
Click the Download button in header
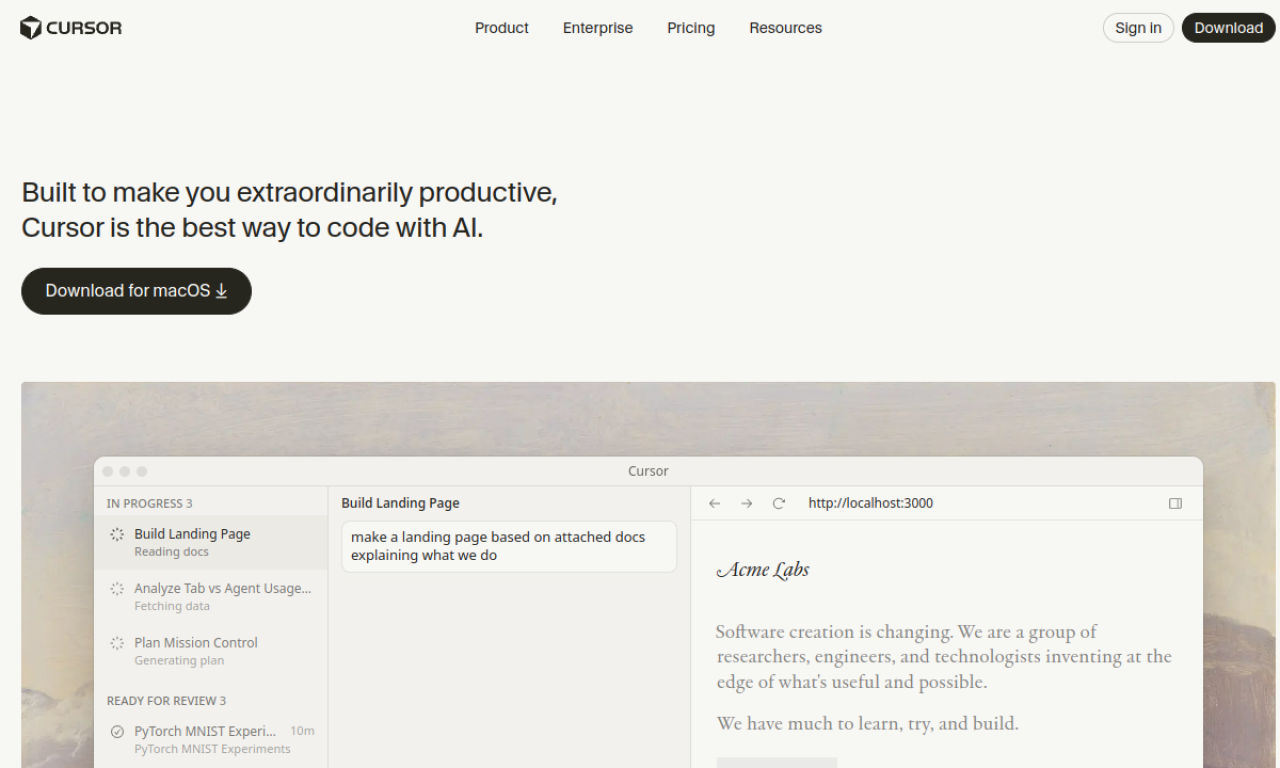point(1228,28)
